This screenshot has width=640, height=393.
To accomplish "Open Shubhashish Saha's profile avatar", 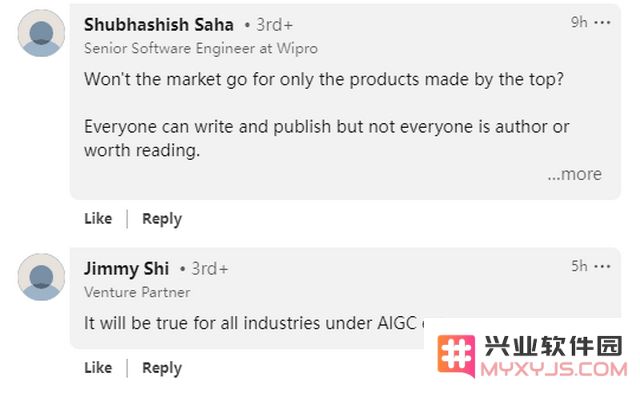I will point(41,33).
